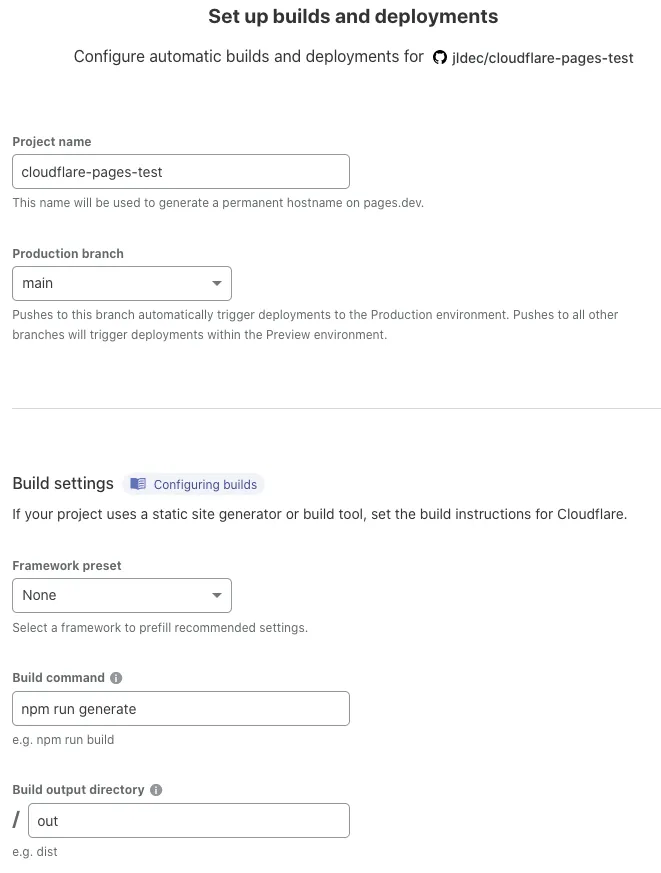661x873 pixels.
Task: Click the GitHub logo icon
Action: [440, 57]
